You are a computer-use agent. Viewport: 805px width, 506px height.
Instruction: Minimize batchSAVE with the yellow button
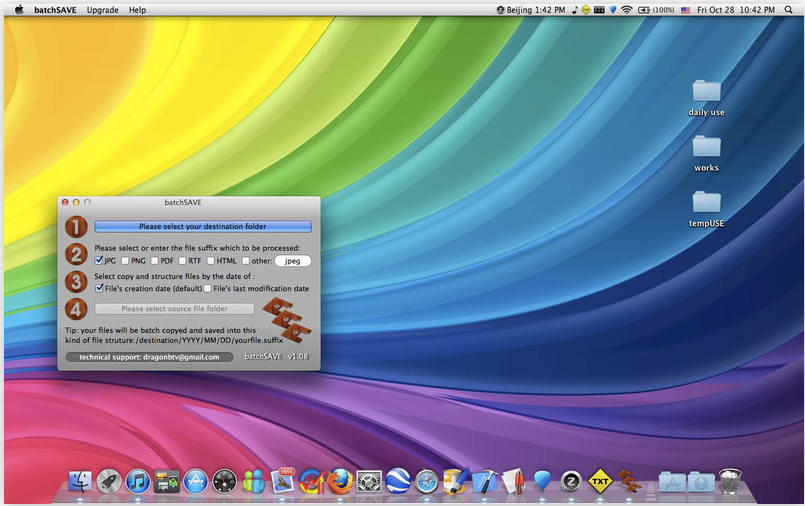coord(76,202)
